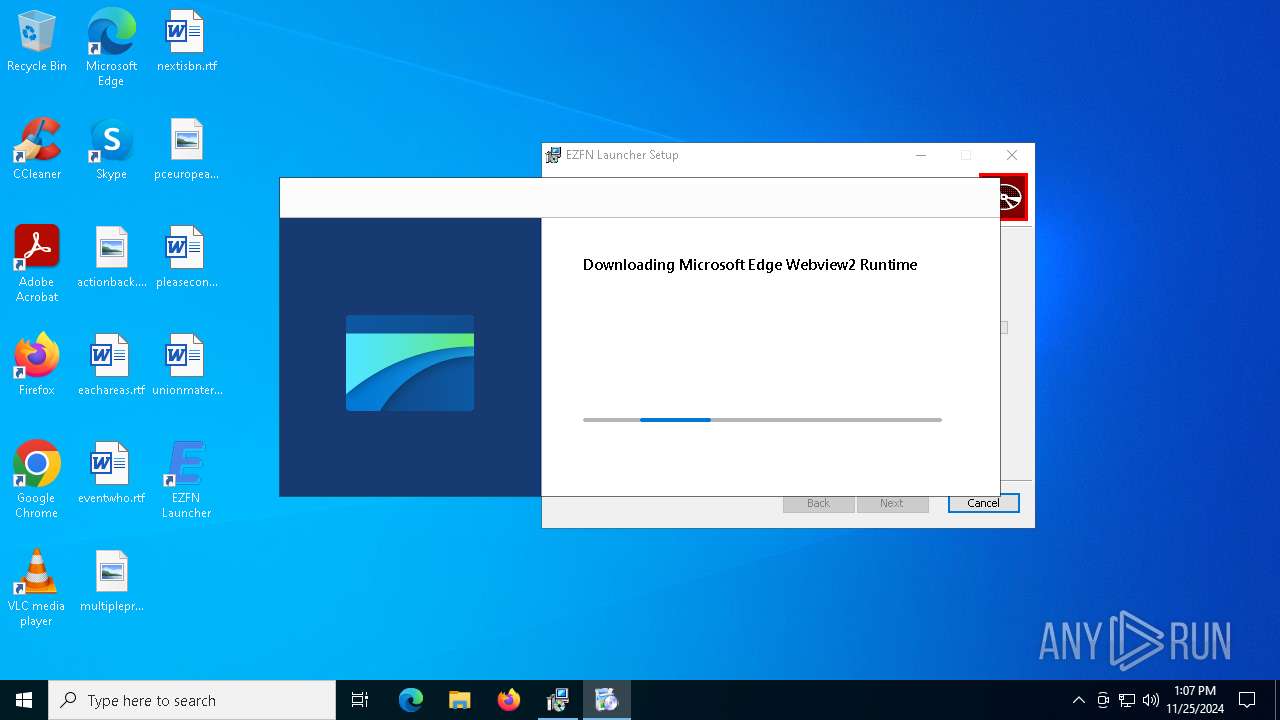The image size is (1280, 720).
Task: Launch the Firefox desktop shortcut
Action: click(x=37, y=365)
